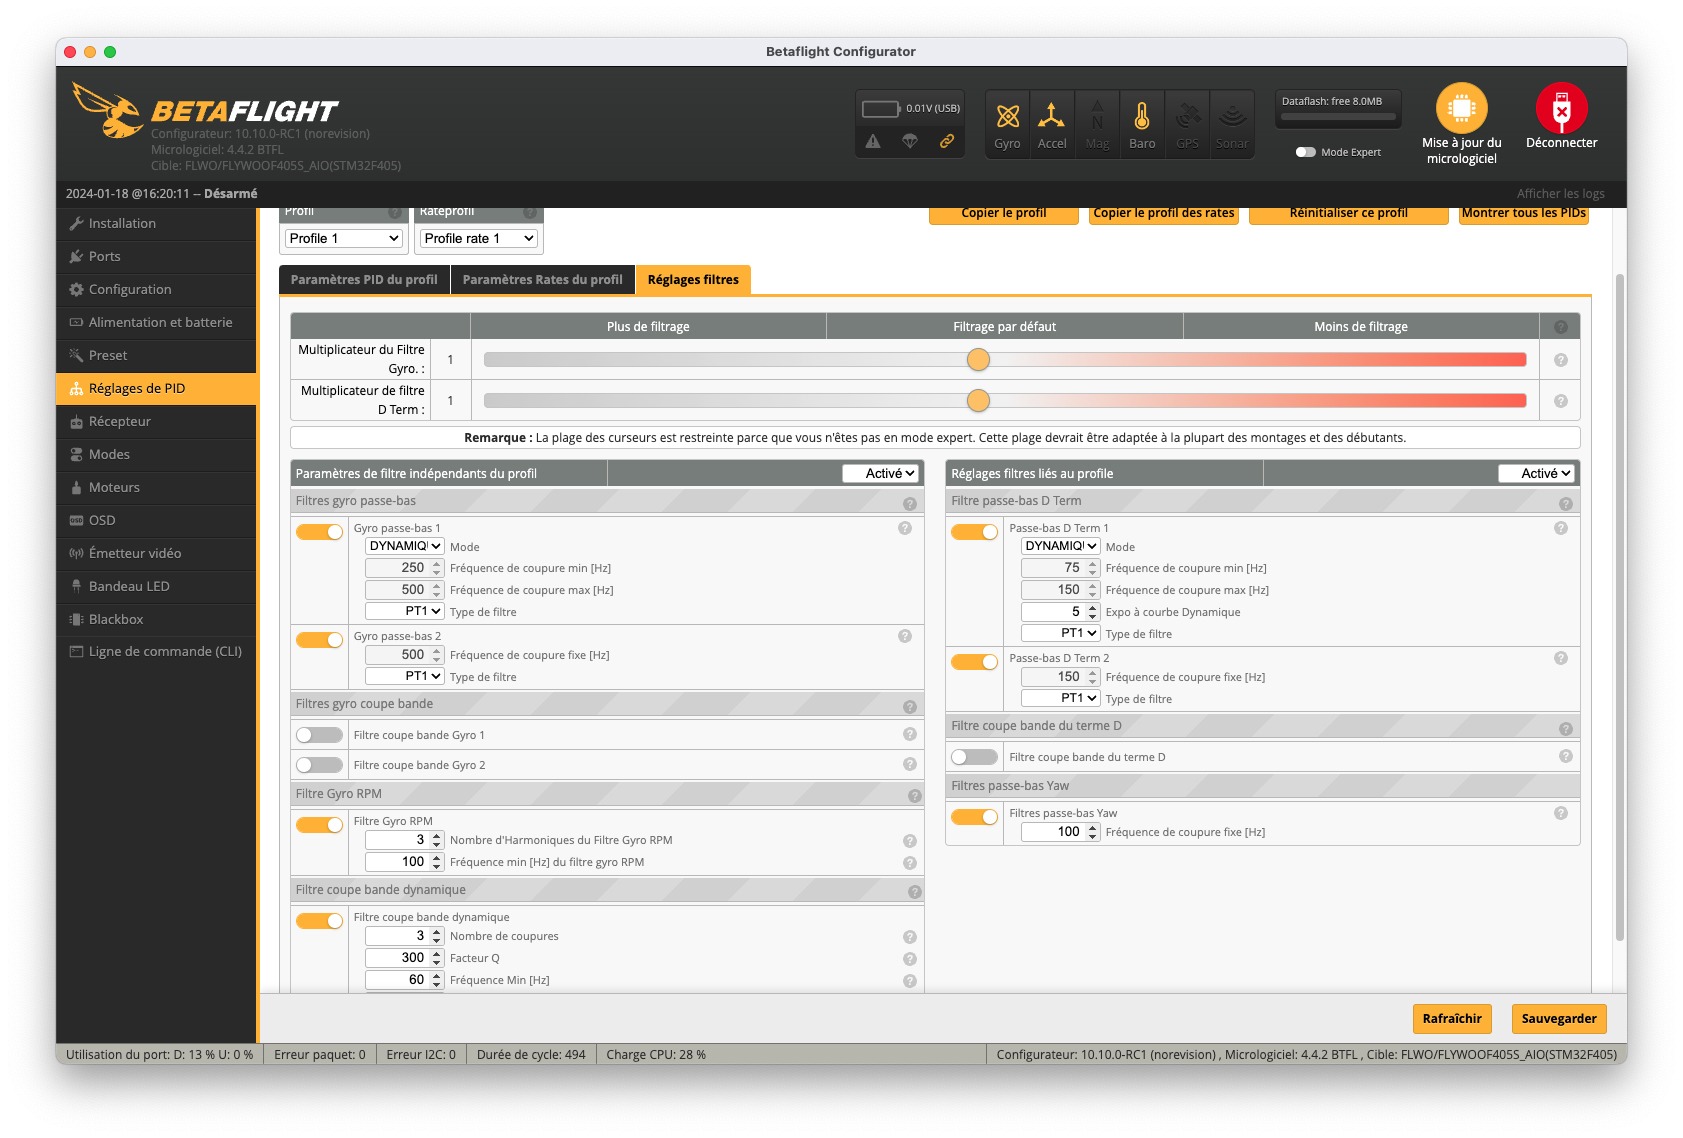Open help for Gyro passe-bas 2
Viewport: 1683px width, 1138px height.
pos(905,636)
